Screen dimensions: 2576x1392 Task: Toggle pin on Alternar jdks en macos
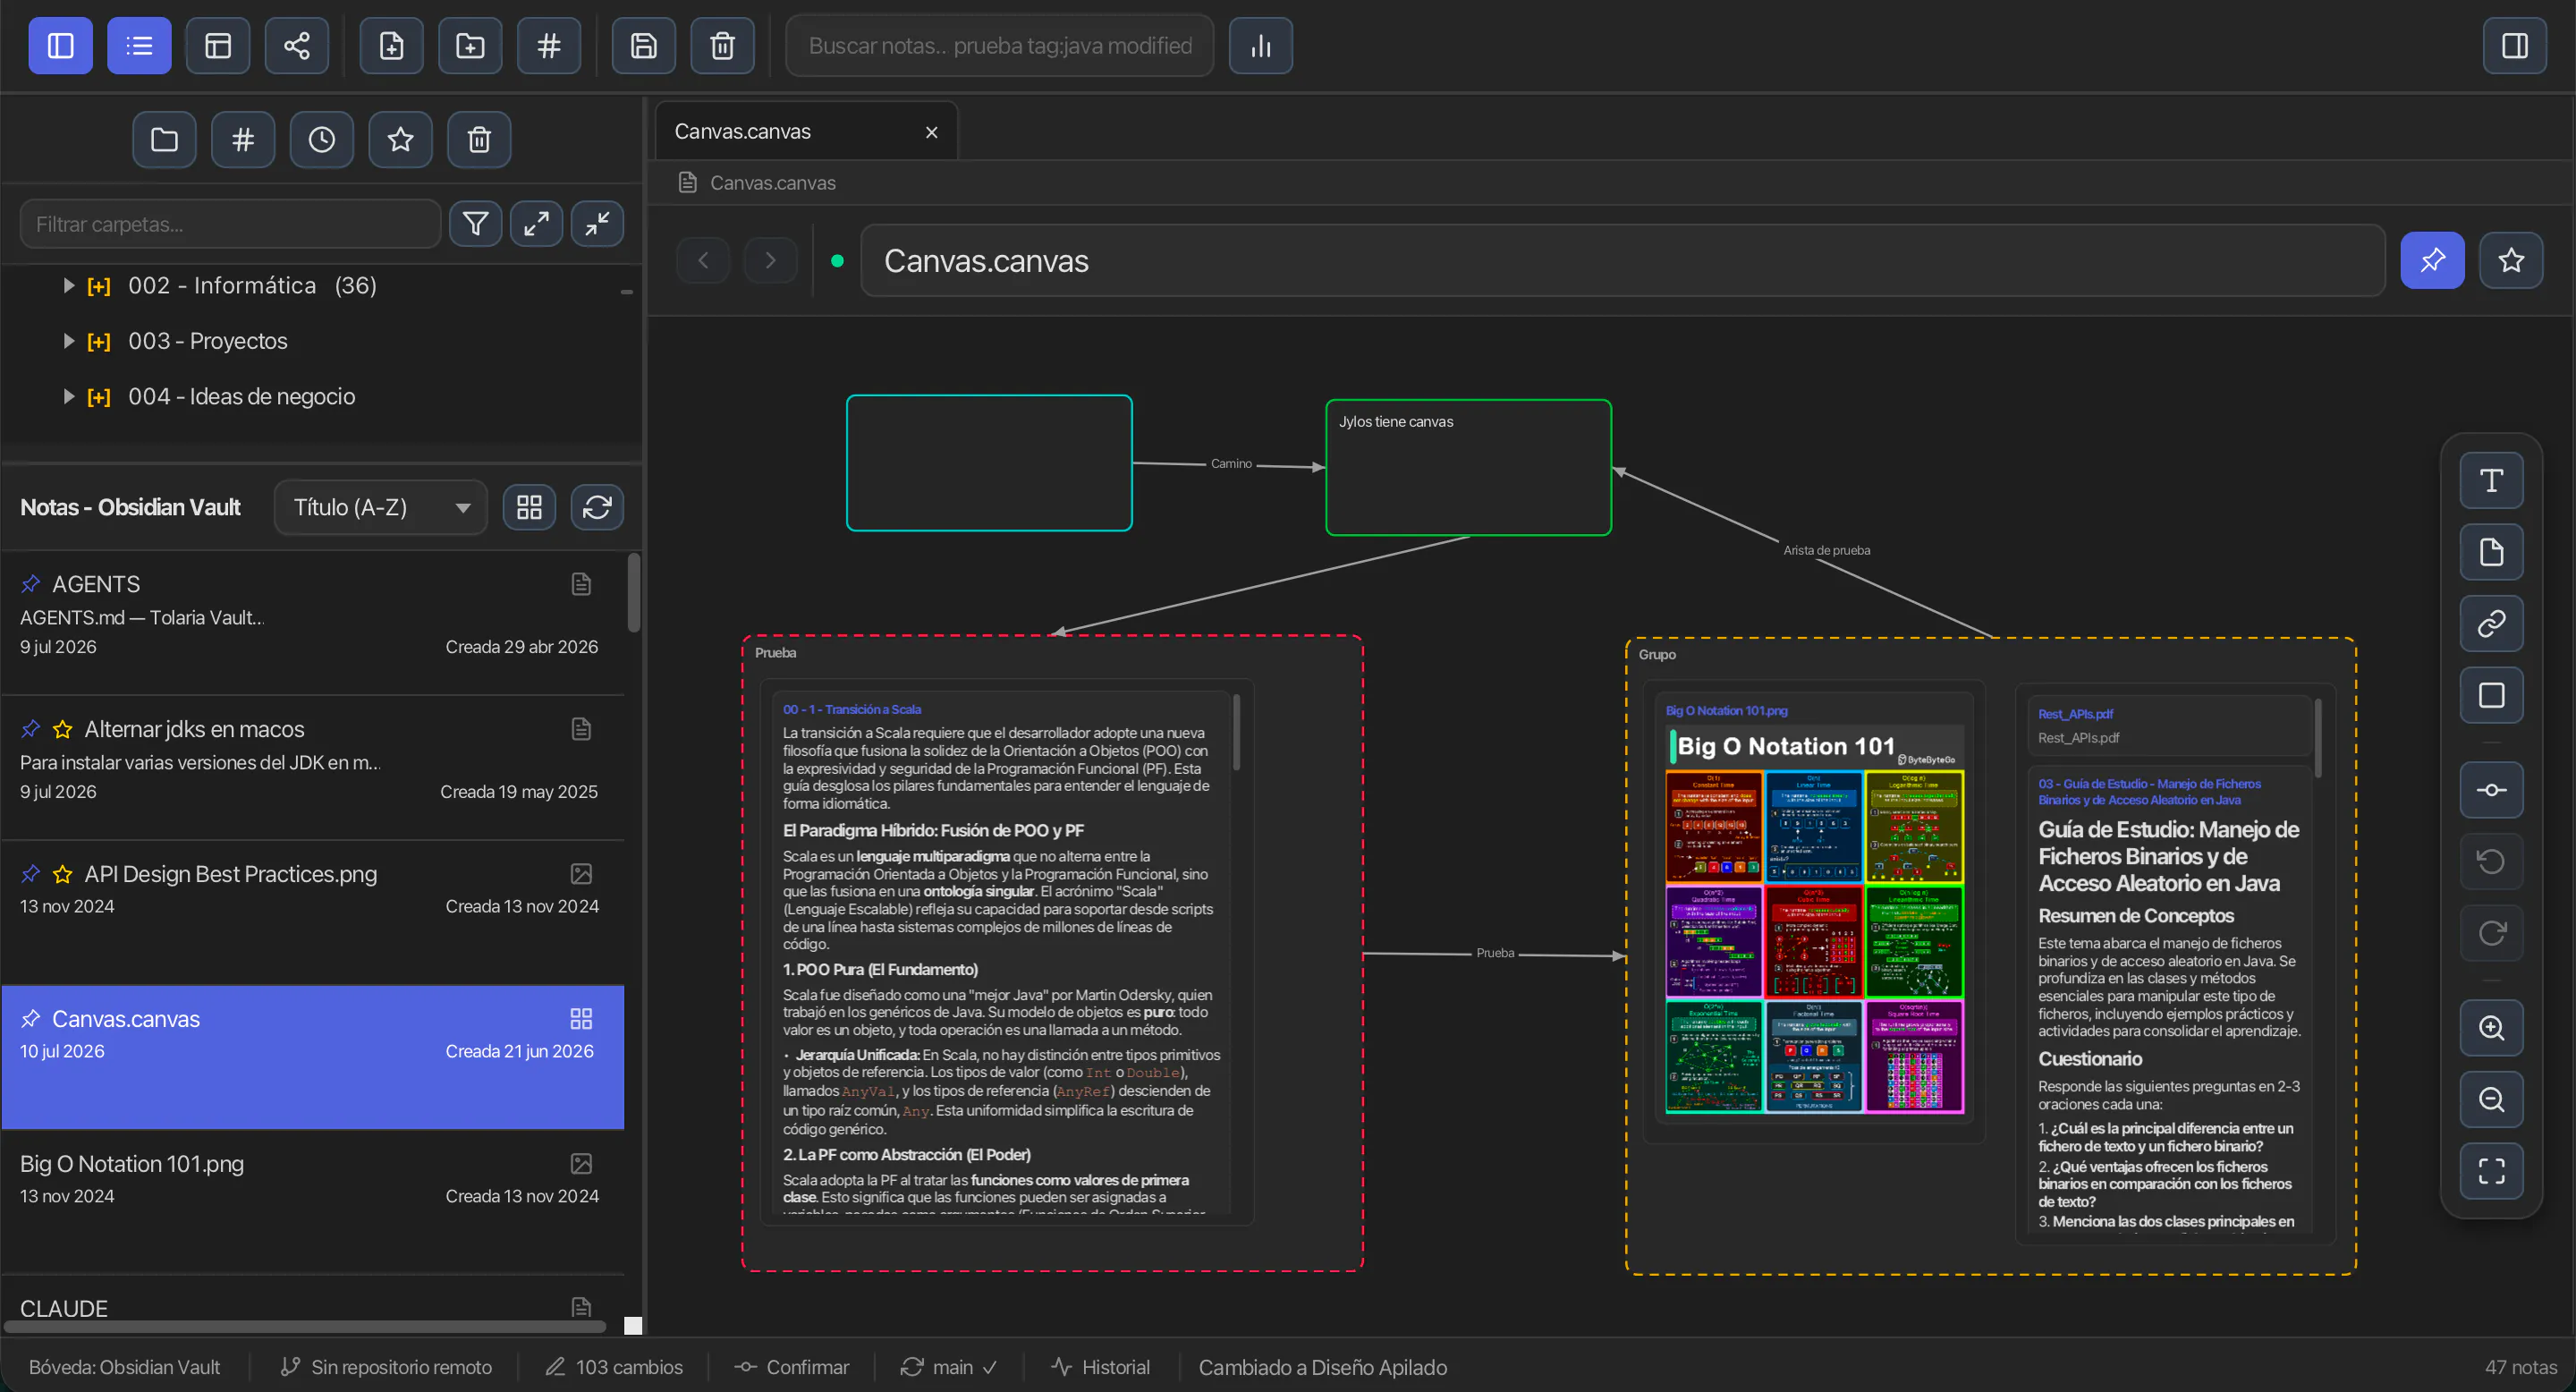(x=31, y=729)
